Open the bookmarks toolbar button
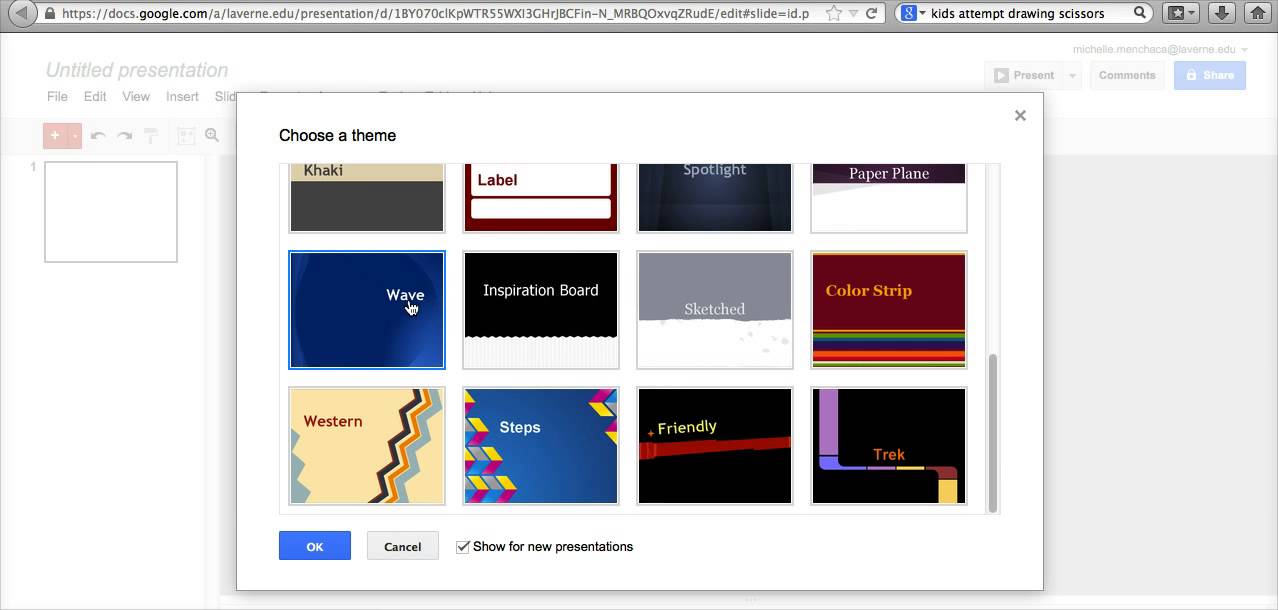The image size is (1278, 610). click(x=1182, y=13)
